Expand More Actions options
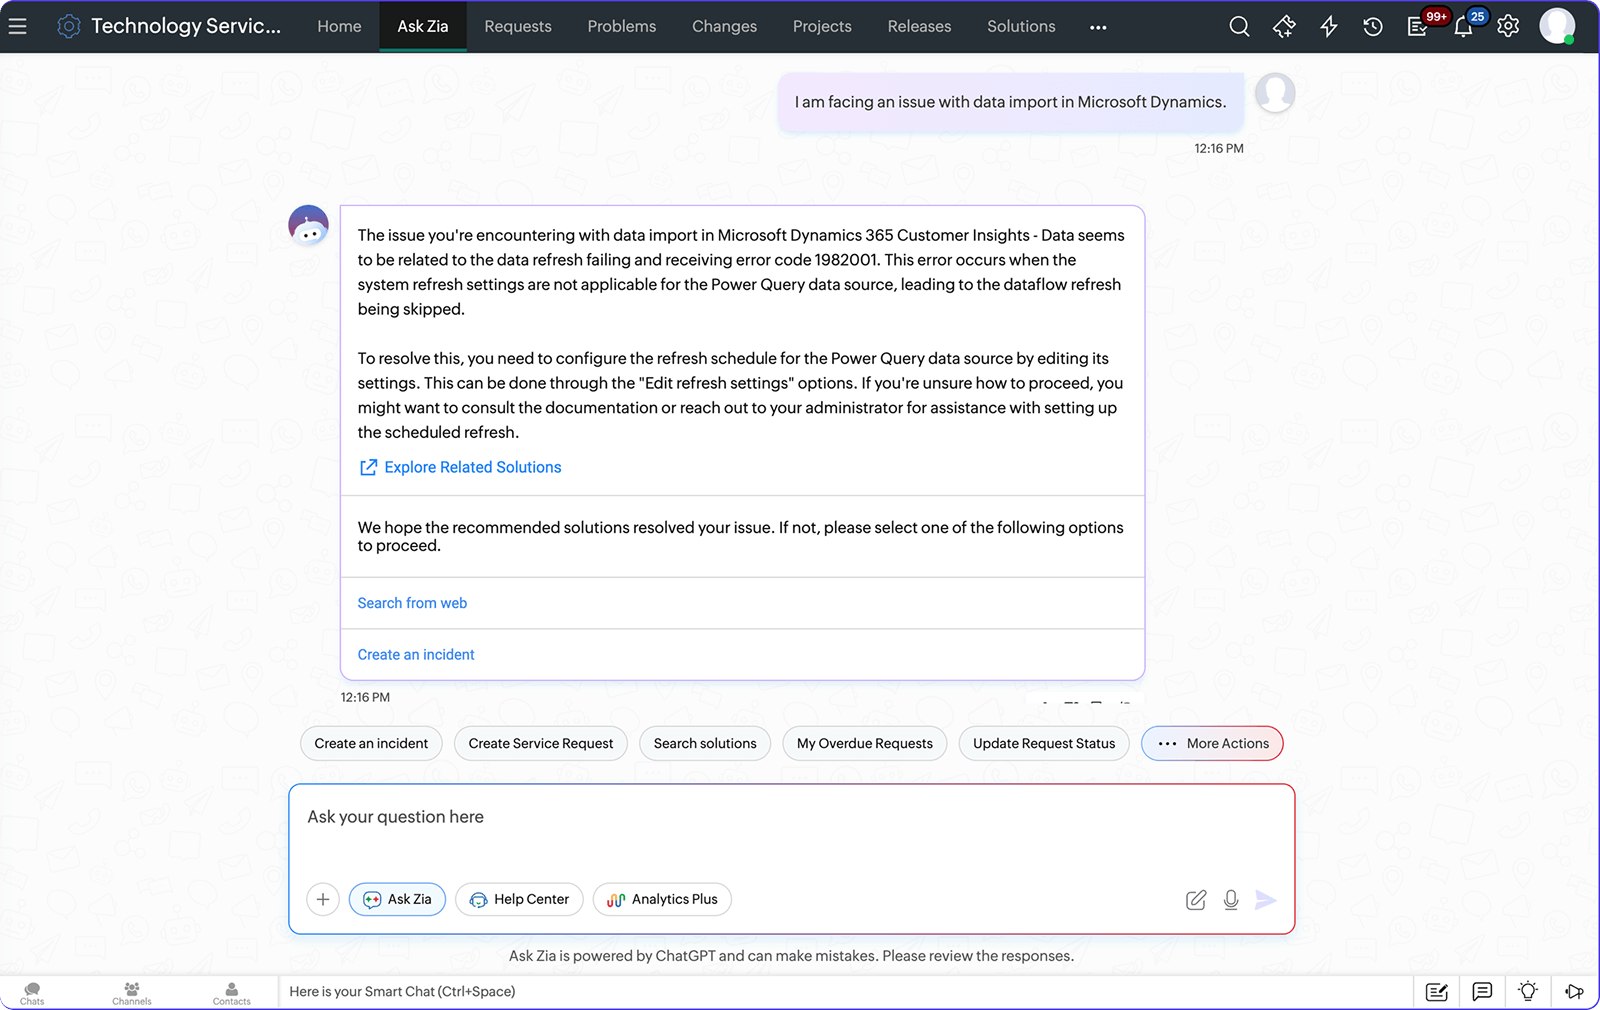 (1211, 743)
